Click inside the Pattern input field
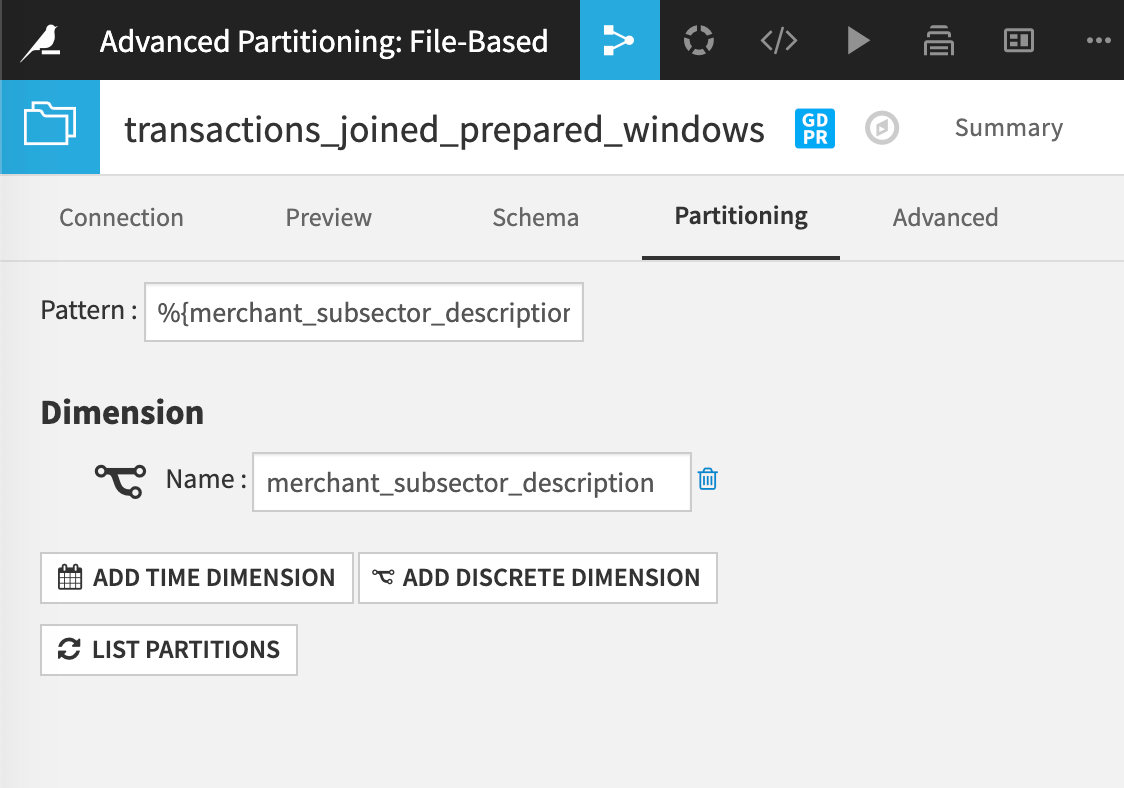The image size is (1124, 788). [363, 312]
